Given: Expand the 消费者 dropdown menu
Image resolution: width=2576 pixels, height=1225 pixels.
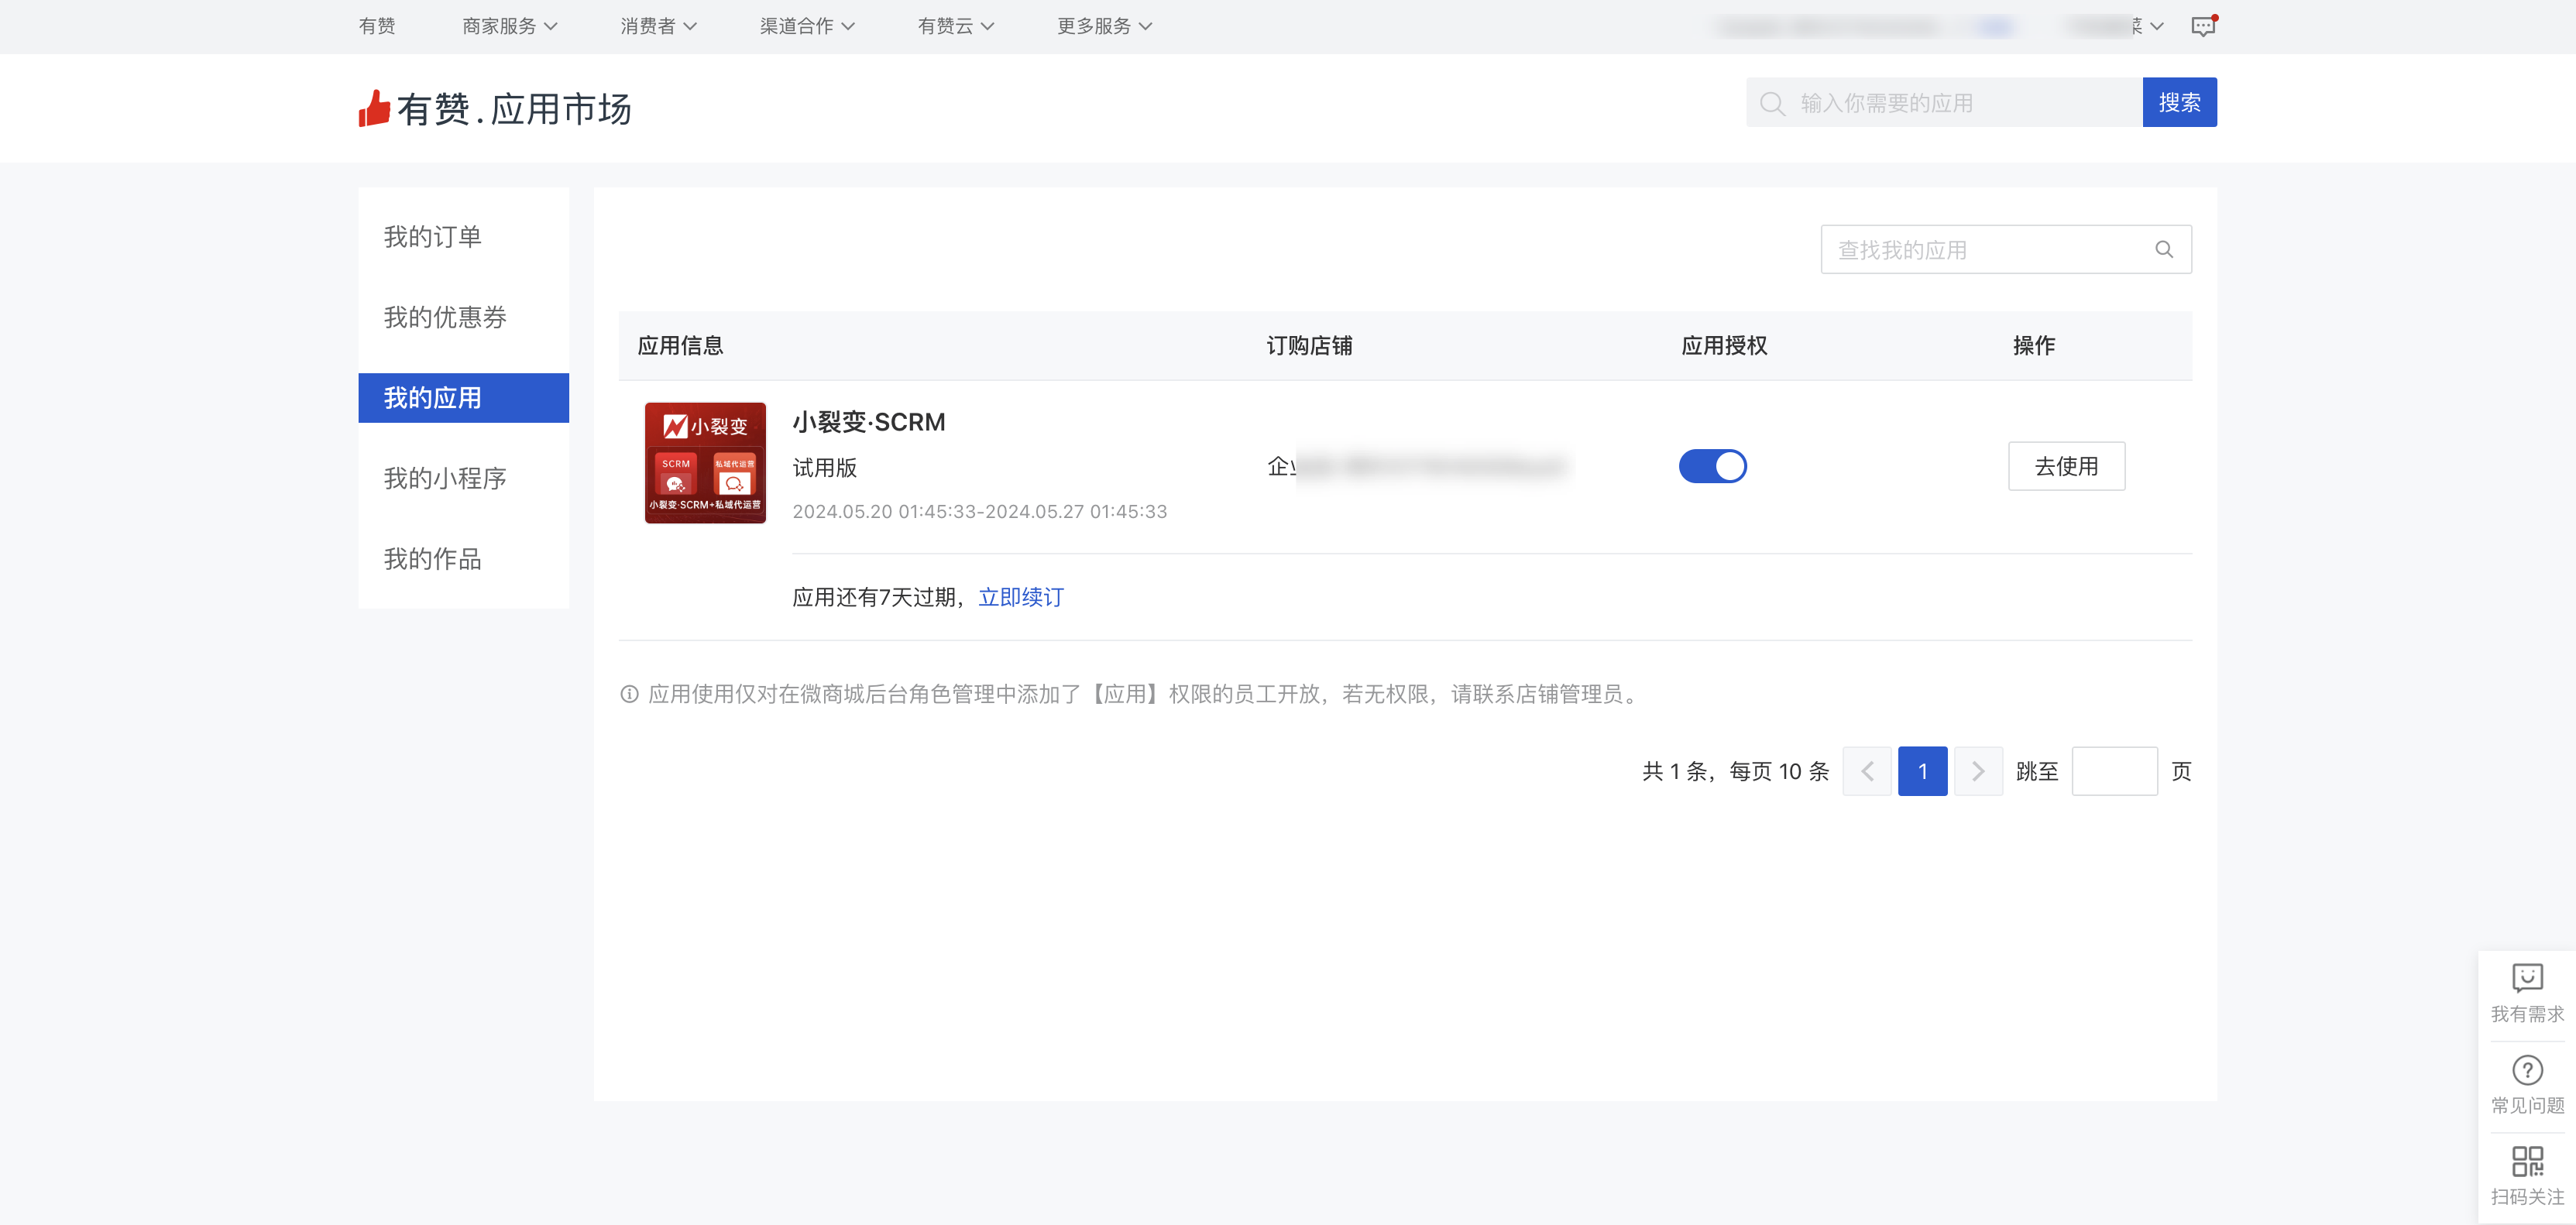Looking at the screenshot, I should (658, 26).
